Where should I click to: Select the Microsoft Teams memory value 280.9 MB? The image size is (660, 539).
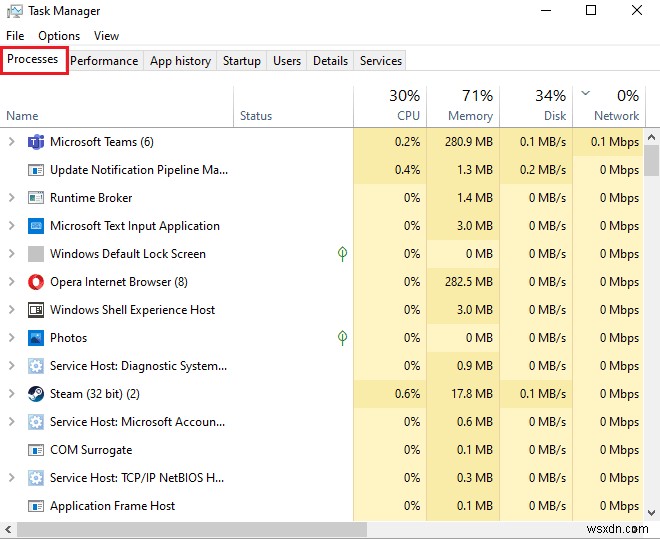click(469, 142)
